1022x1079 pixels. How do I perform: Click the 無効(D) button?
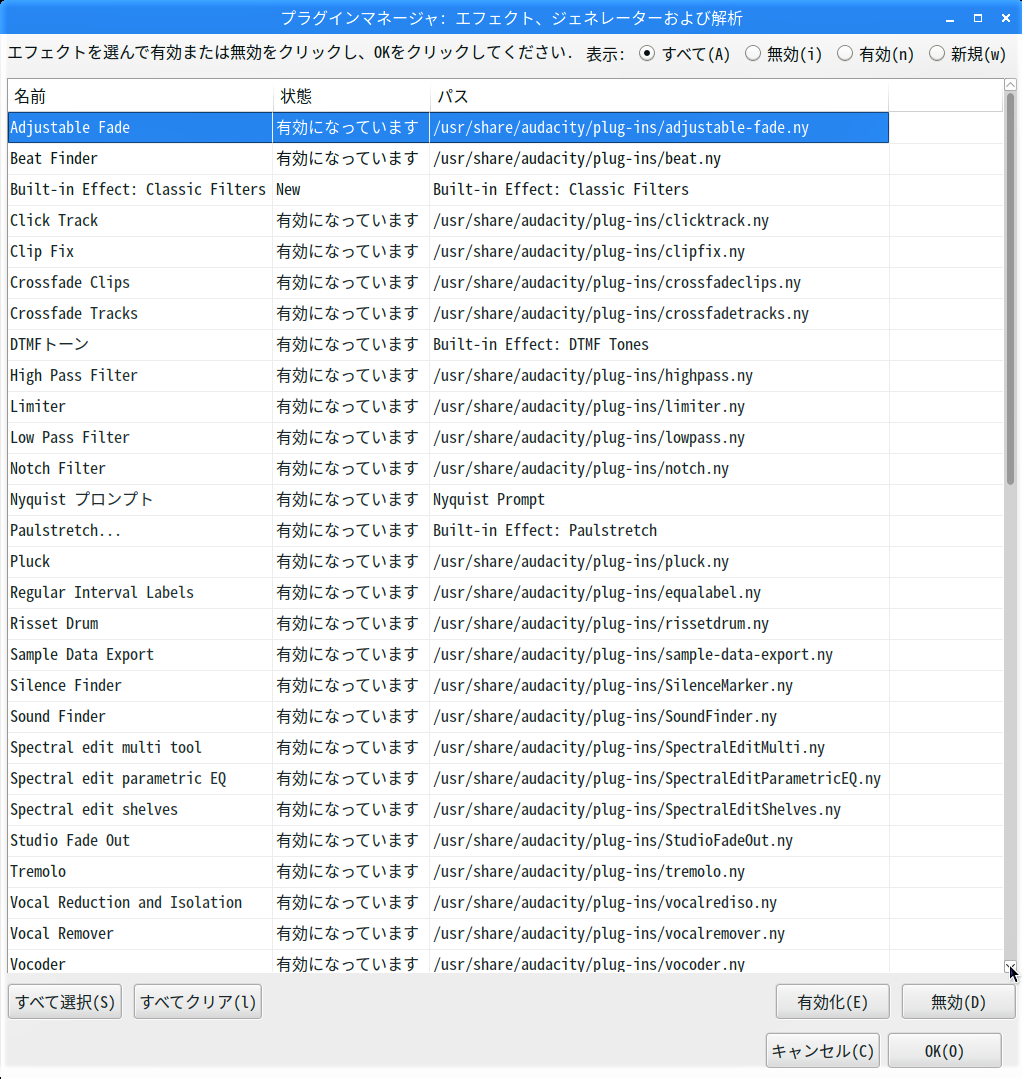click(x=958, y=1002)
